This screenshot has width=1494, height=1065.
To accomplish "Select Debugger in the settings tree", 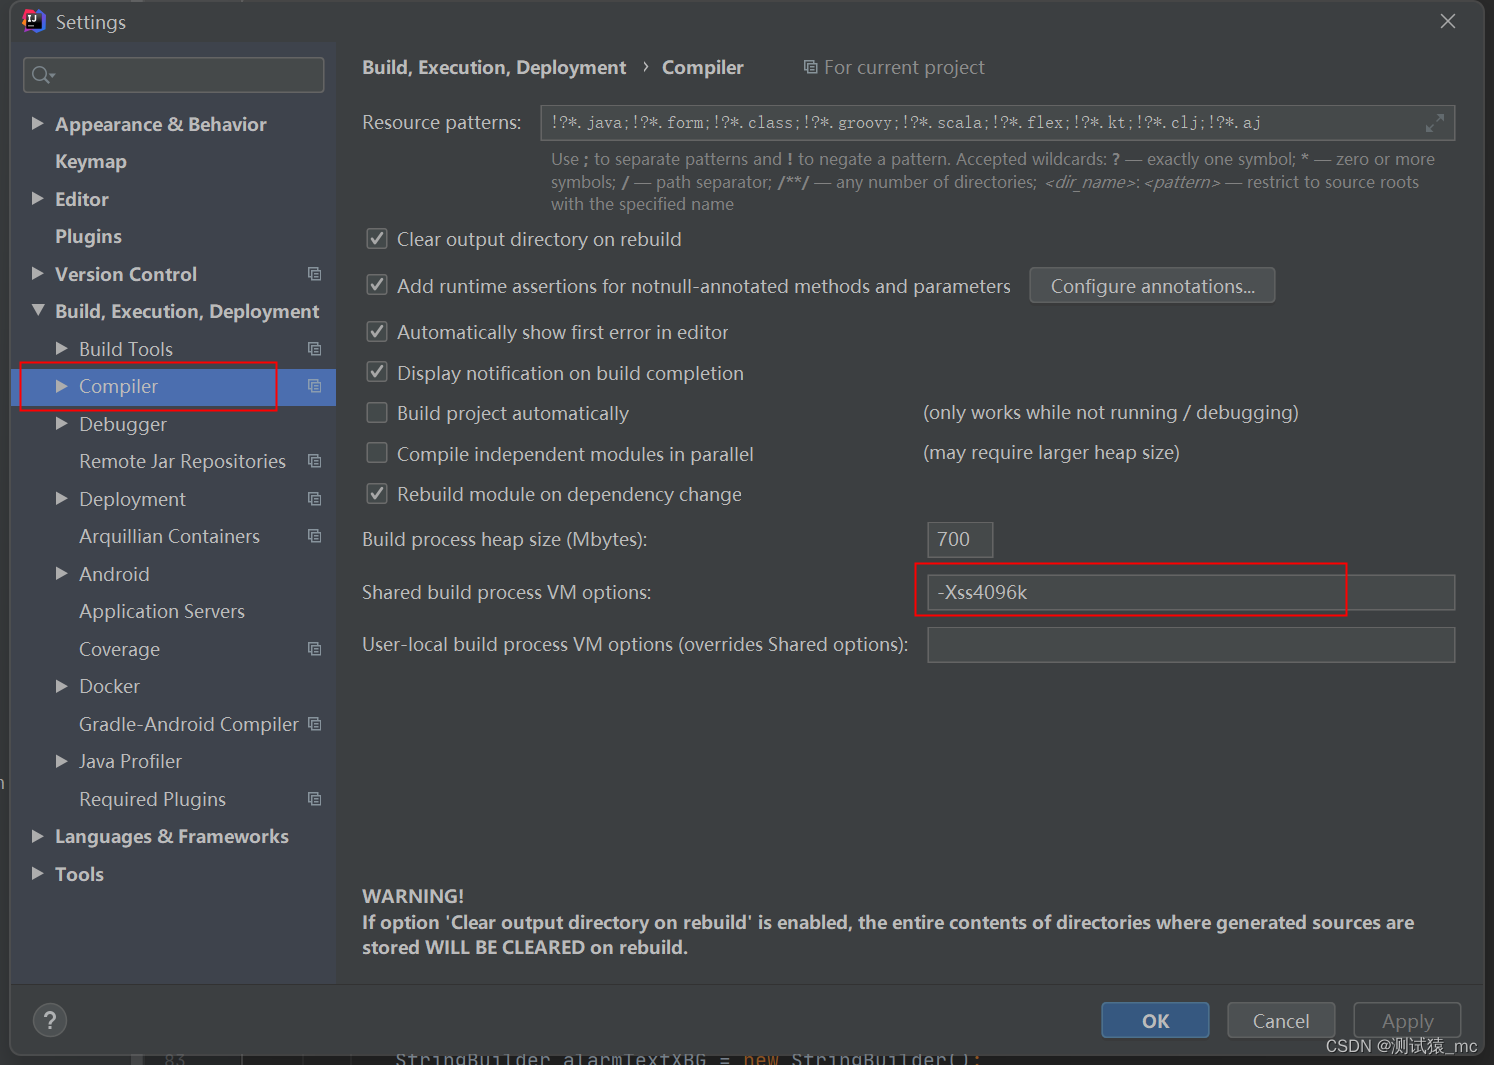I will point(122,424).
